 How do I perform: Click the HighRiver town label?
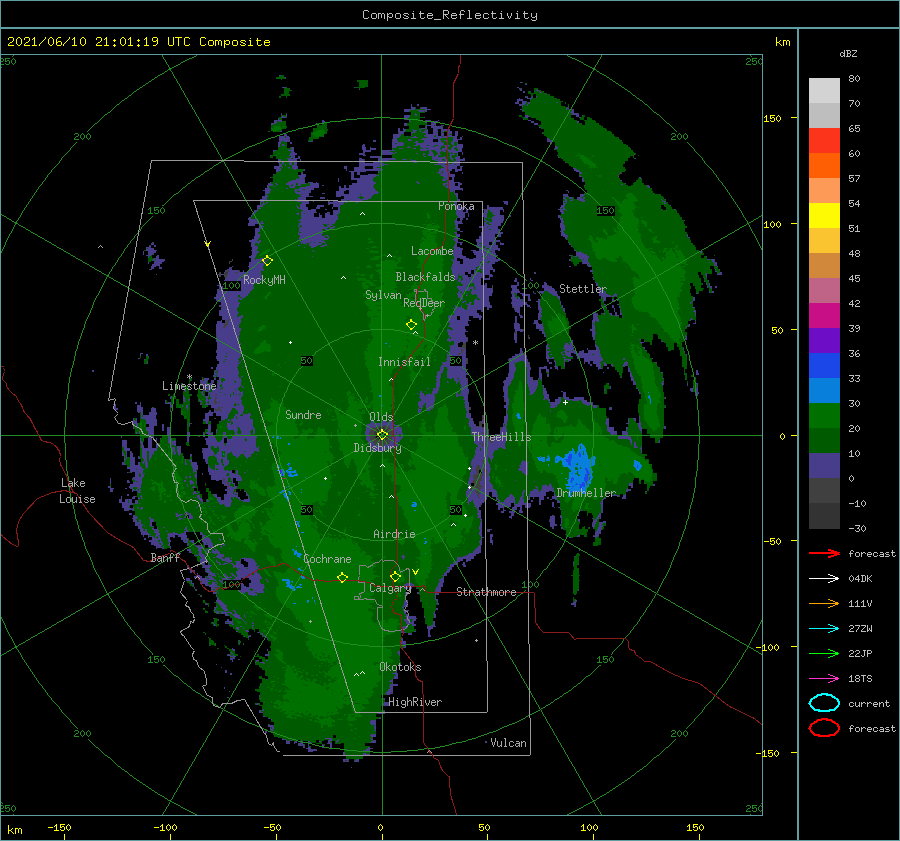coord(415,702)
